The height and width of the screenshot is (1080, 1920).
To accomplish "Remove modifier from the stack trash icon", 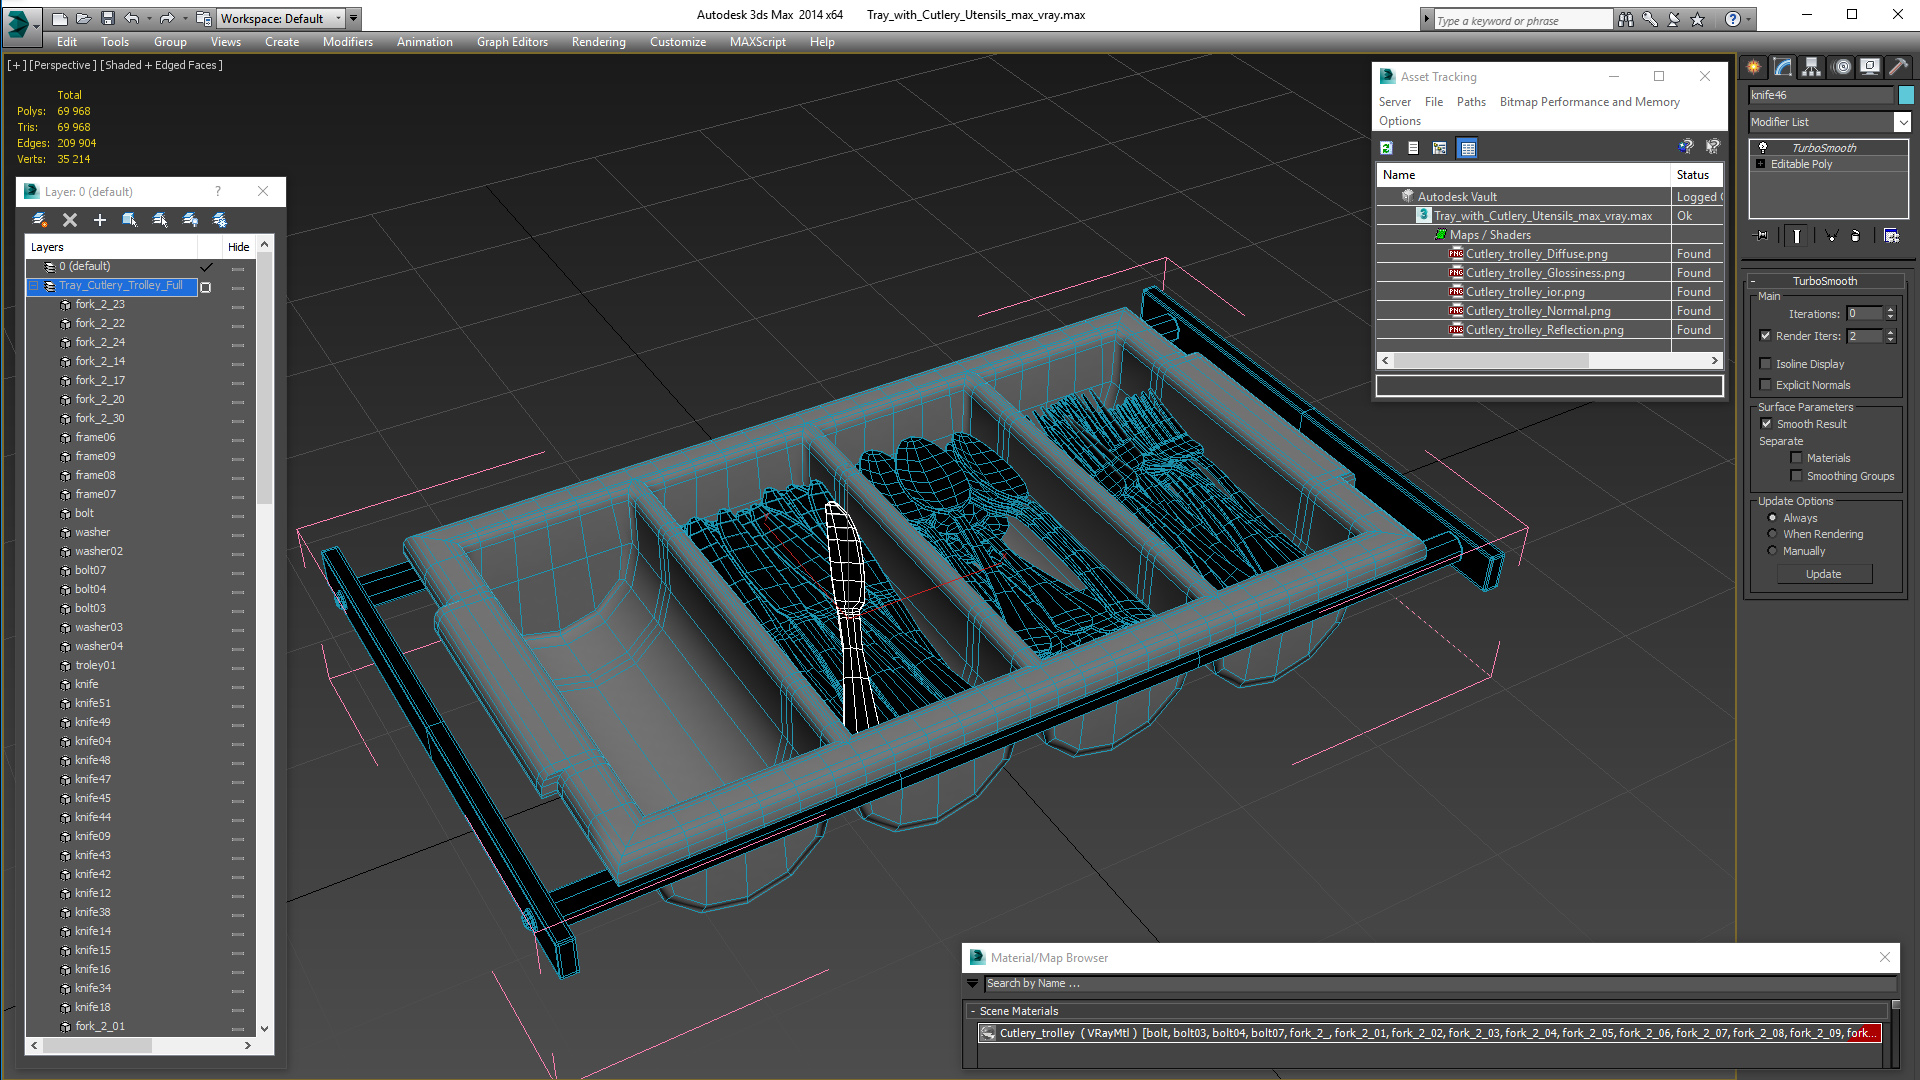I will click(x=1856, y=236).
